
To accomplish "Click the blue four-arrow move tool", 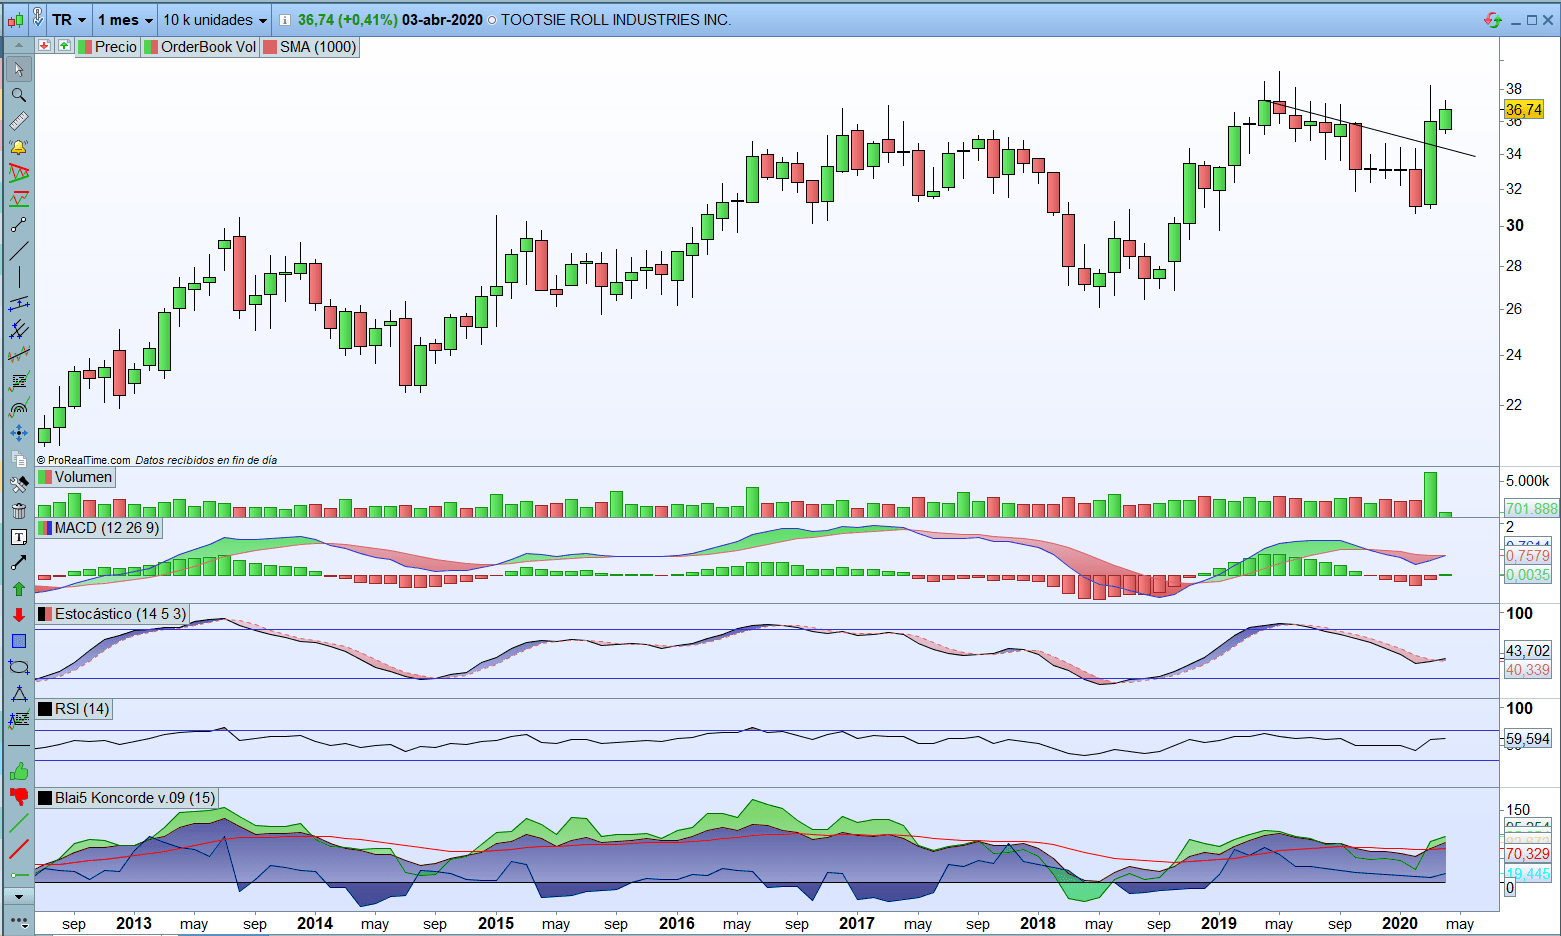I will (18, 433).
